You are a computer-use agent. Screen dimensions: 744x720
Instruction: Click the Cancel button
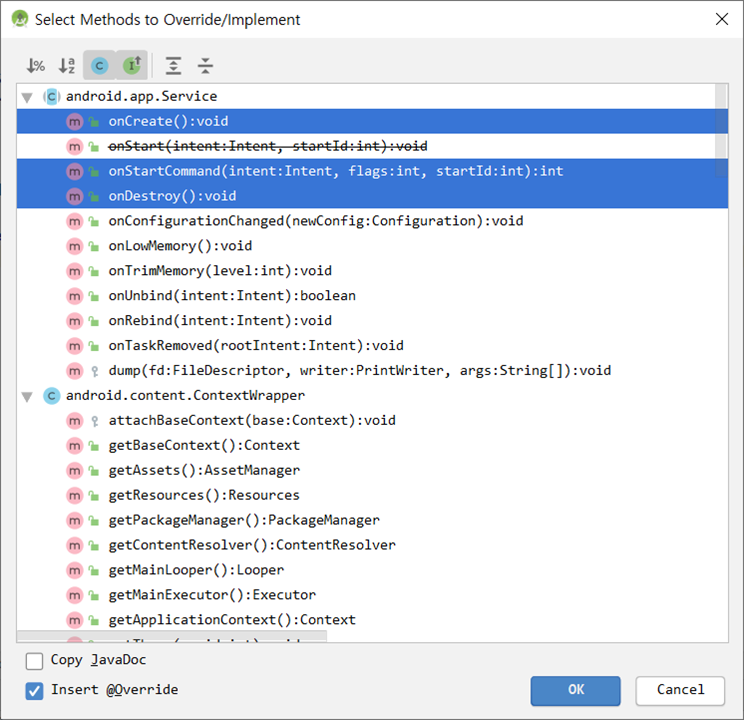tap(680, 691)
